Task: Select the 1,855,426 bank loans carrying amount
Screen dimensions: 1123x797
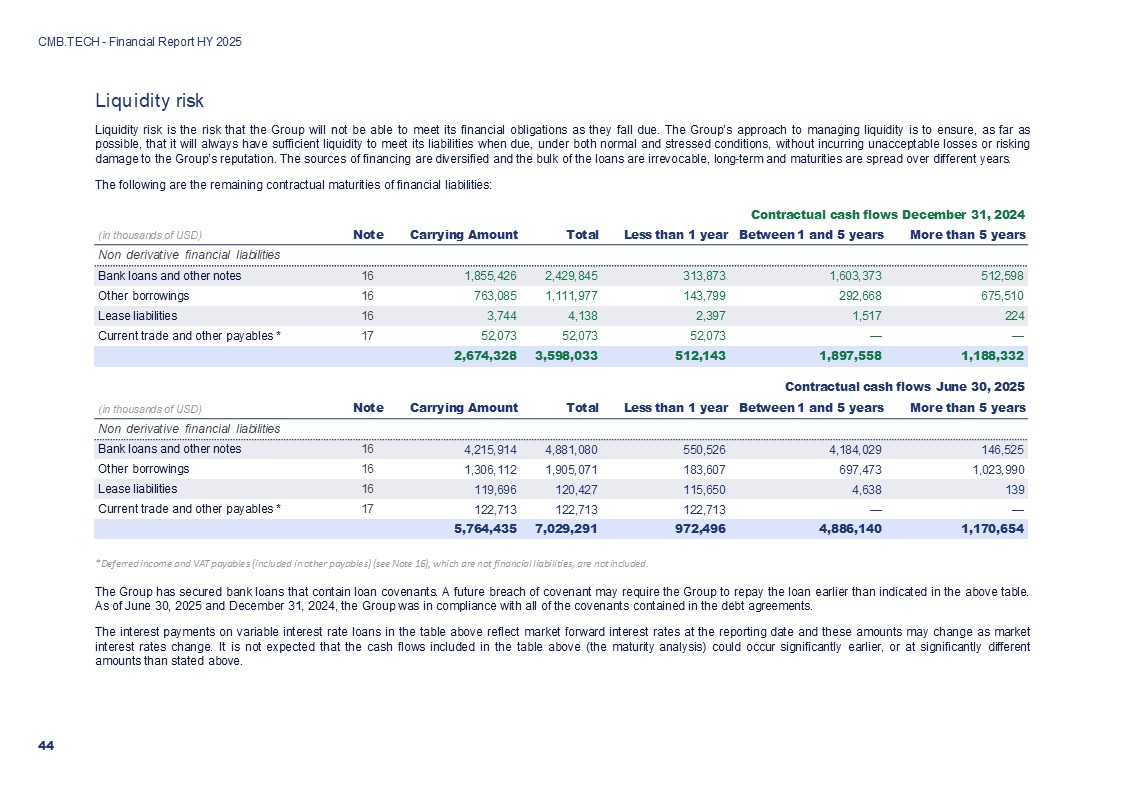Action: point(482,276)
